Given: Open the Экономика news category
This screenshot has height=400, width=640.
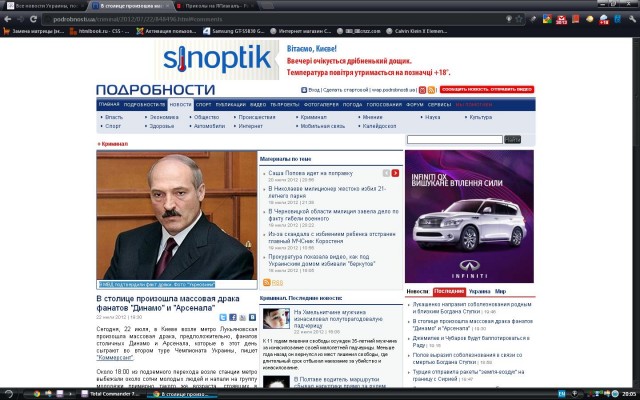Looking at the screenshot, I should click(164, 117).
